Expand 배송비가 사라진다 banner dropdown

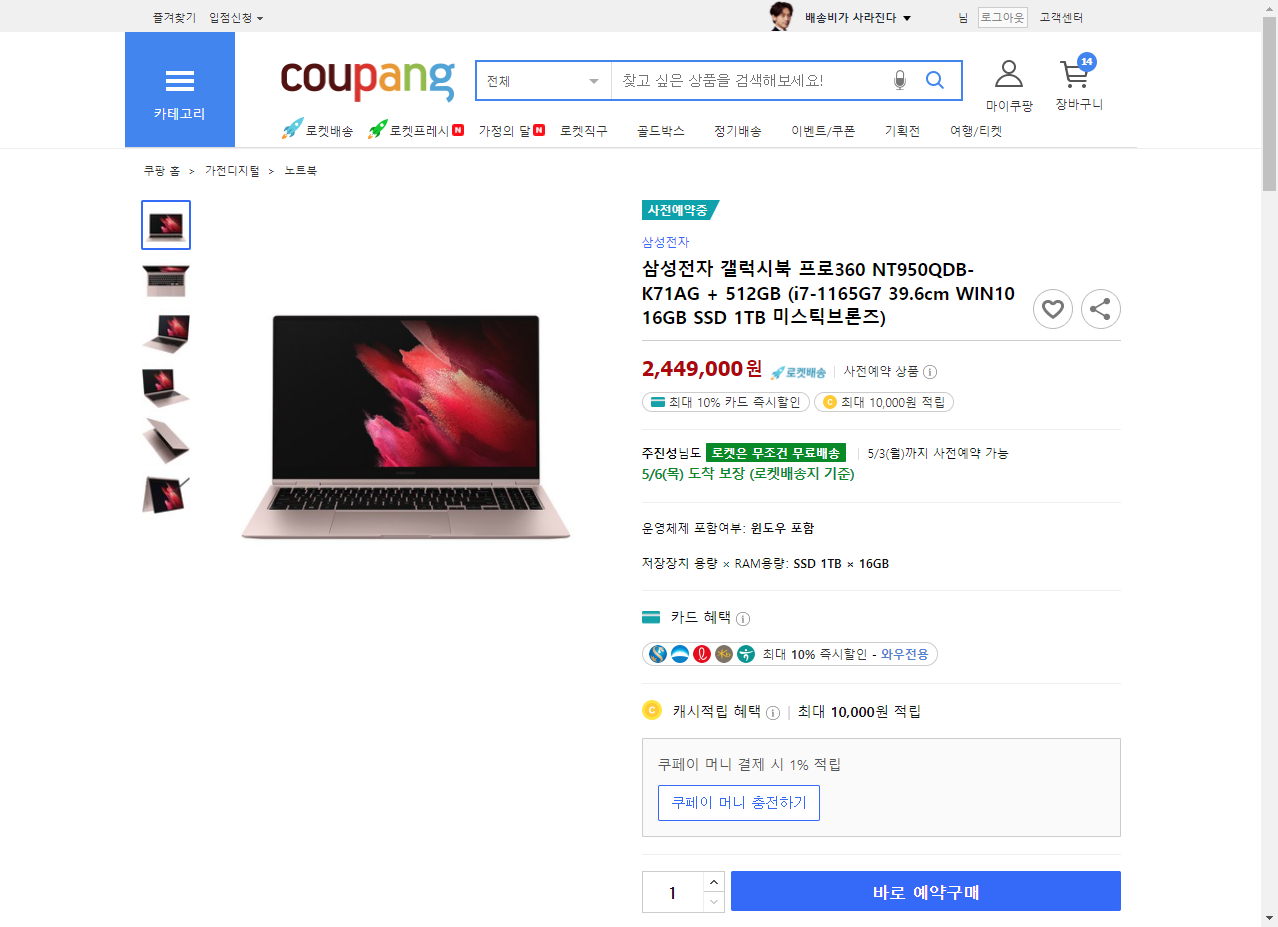(x=858, y=18)
